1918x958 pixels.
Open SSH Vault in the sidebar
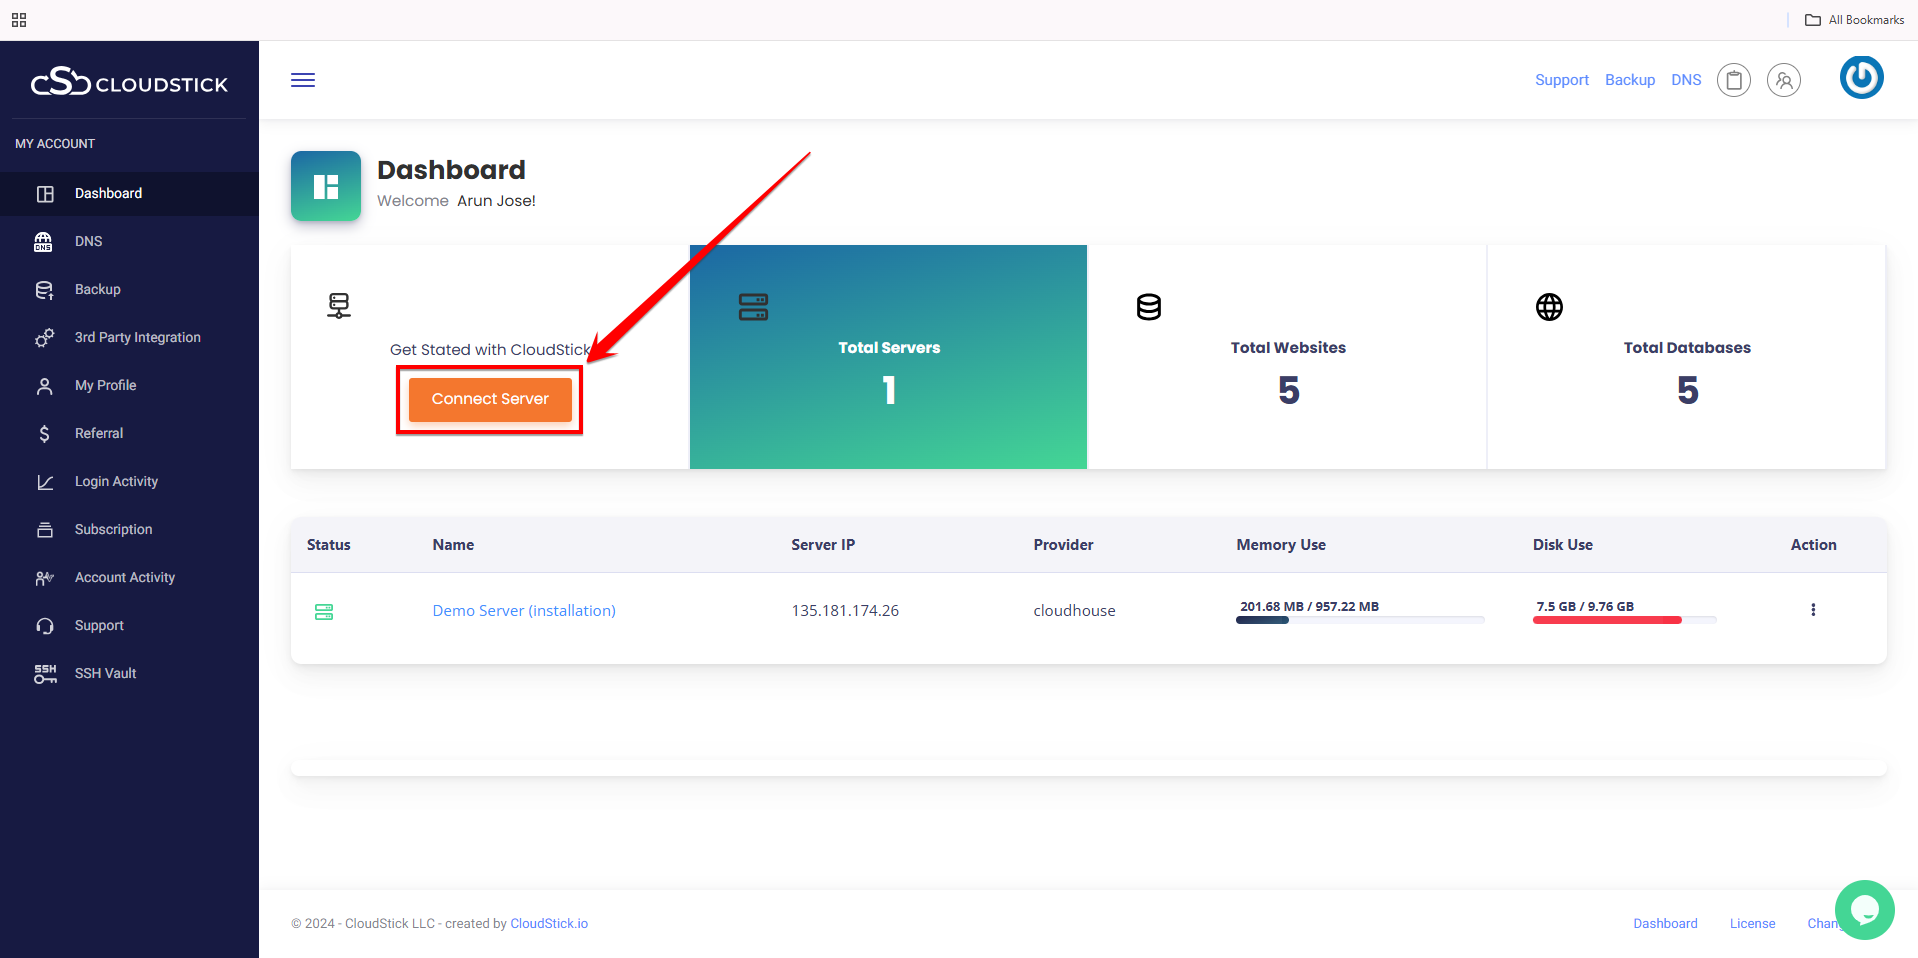105,673
